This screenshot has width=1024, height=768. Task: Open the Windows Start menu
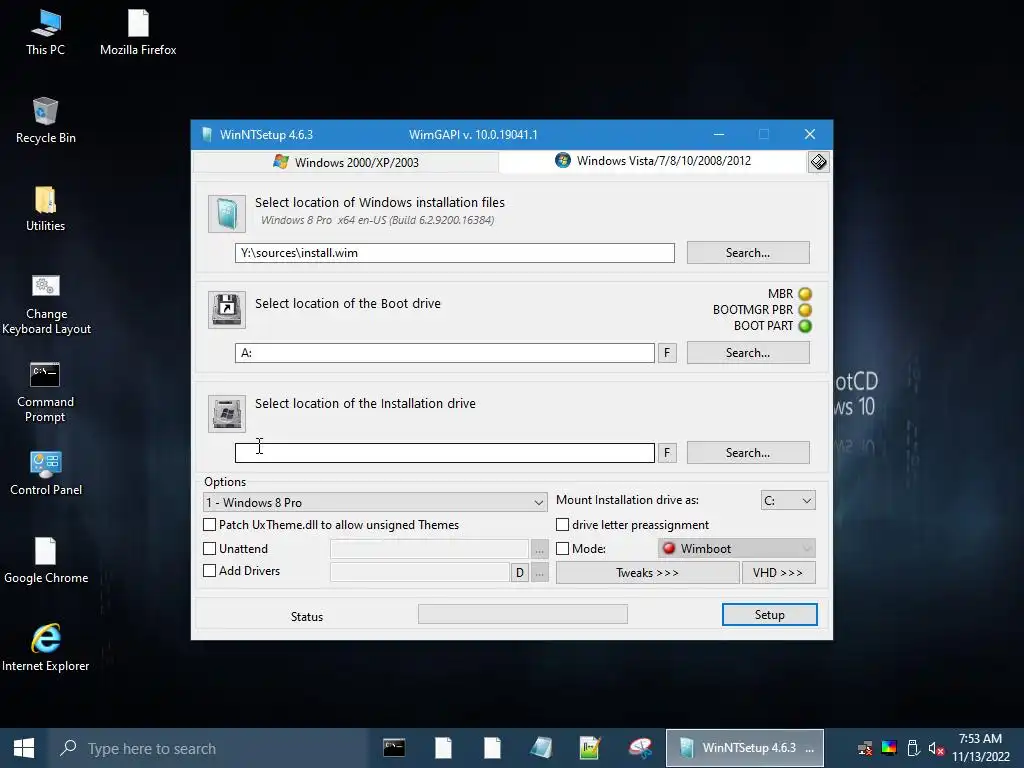(x=24, y=748)
